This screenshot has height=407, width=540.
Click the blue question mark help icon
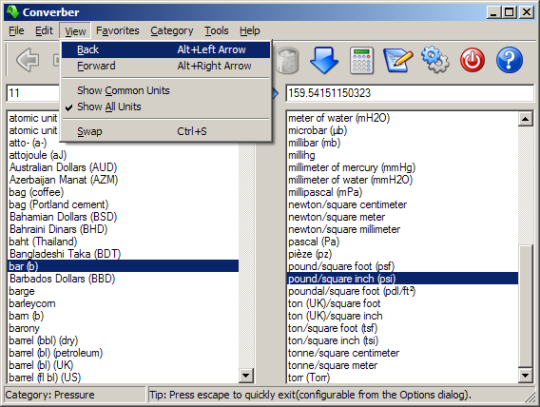(509, 60)
